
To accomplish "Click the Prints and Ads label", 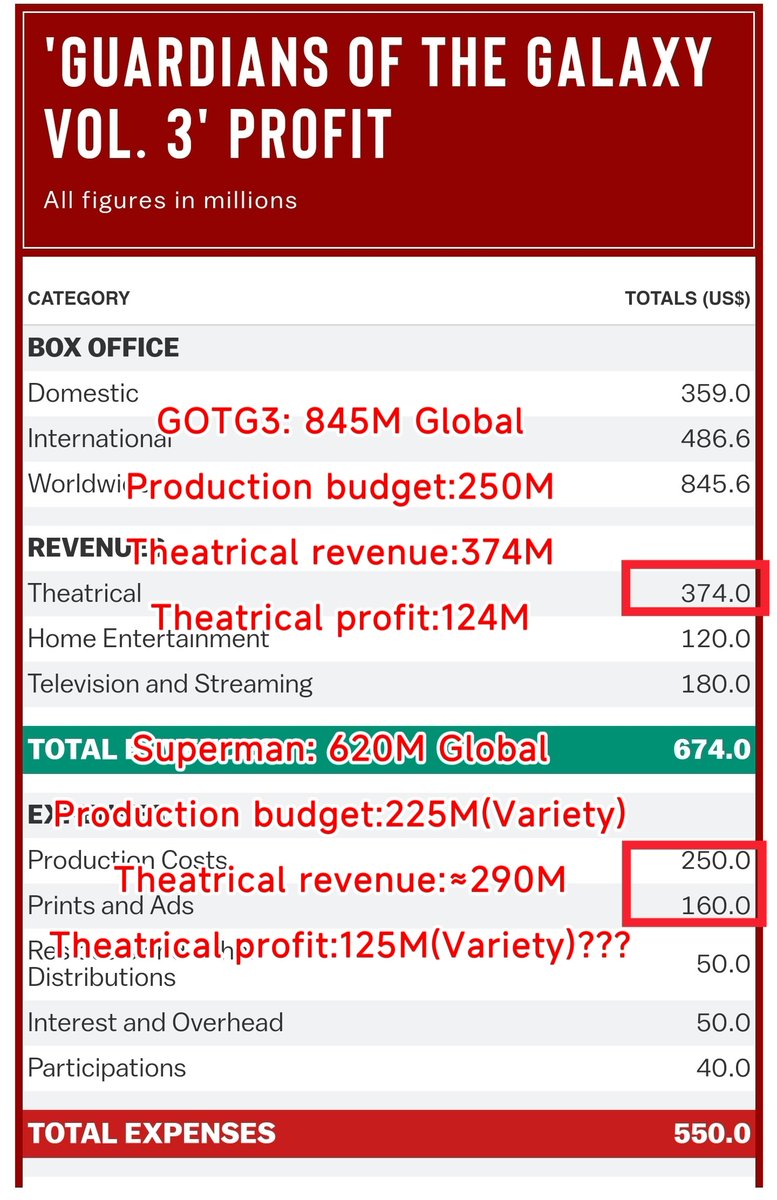I will 111,906.
